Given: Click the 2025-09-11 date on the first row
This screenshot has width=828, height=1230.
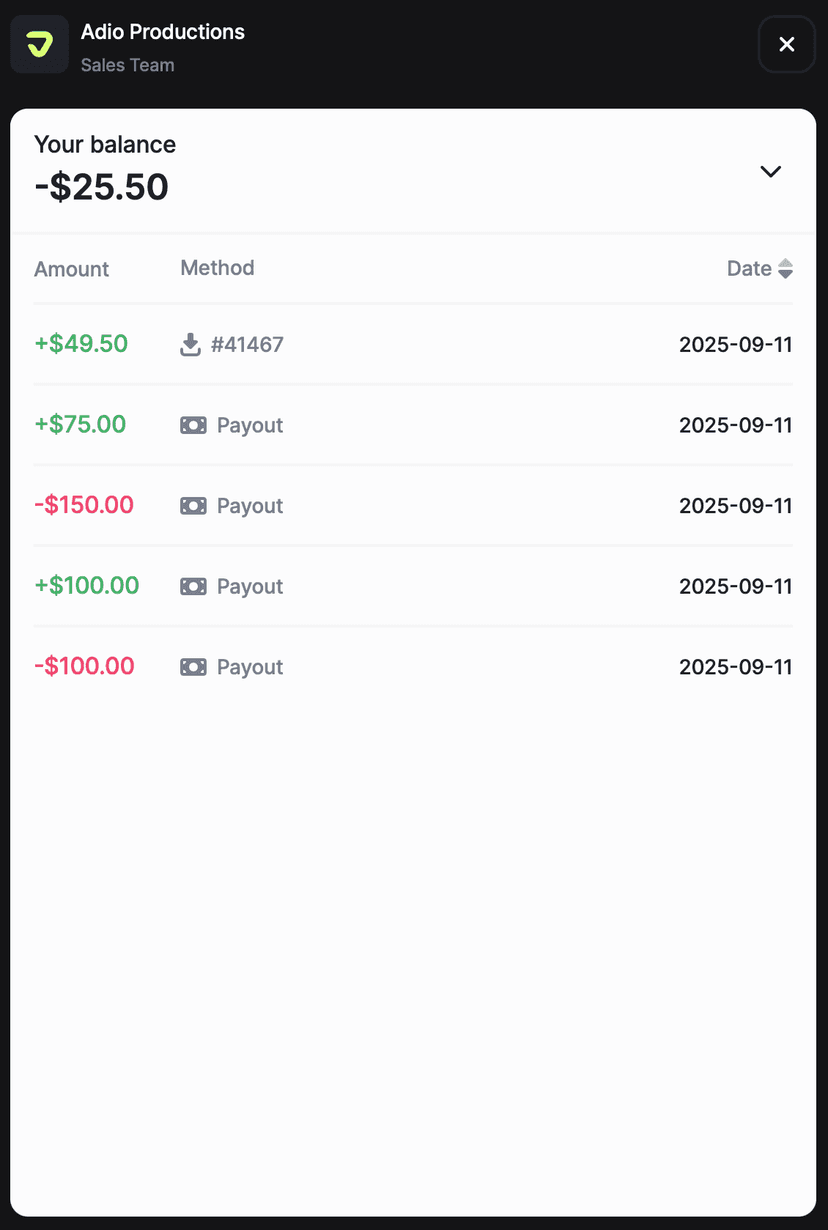Looking at the screenshot, I should (x=735, y=344).
